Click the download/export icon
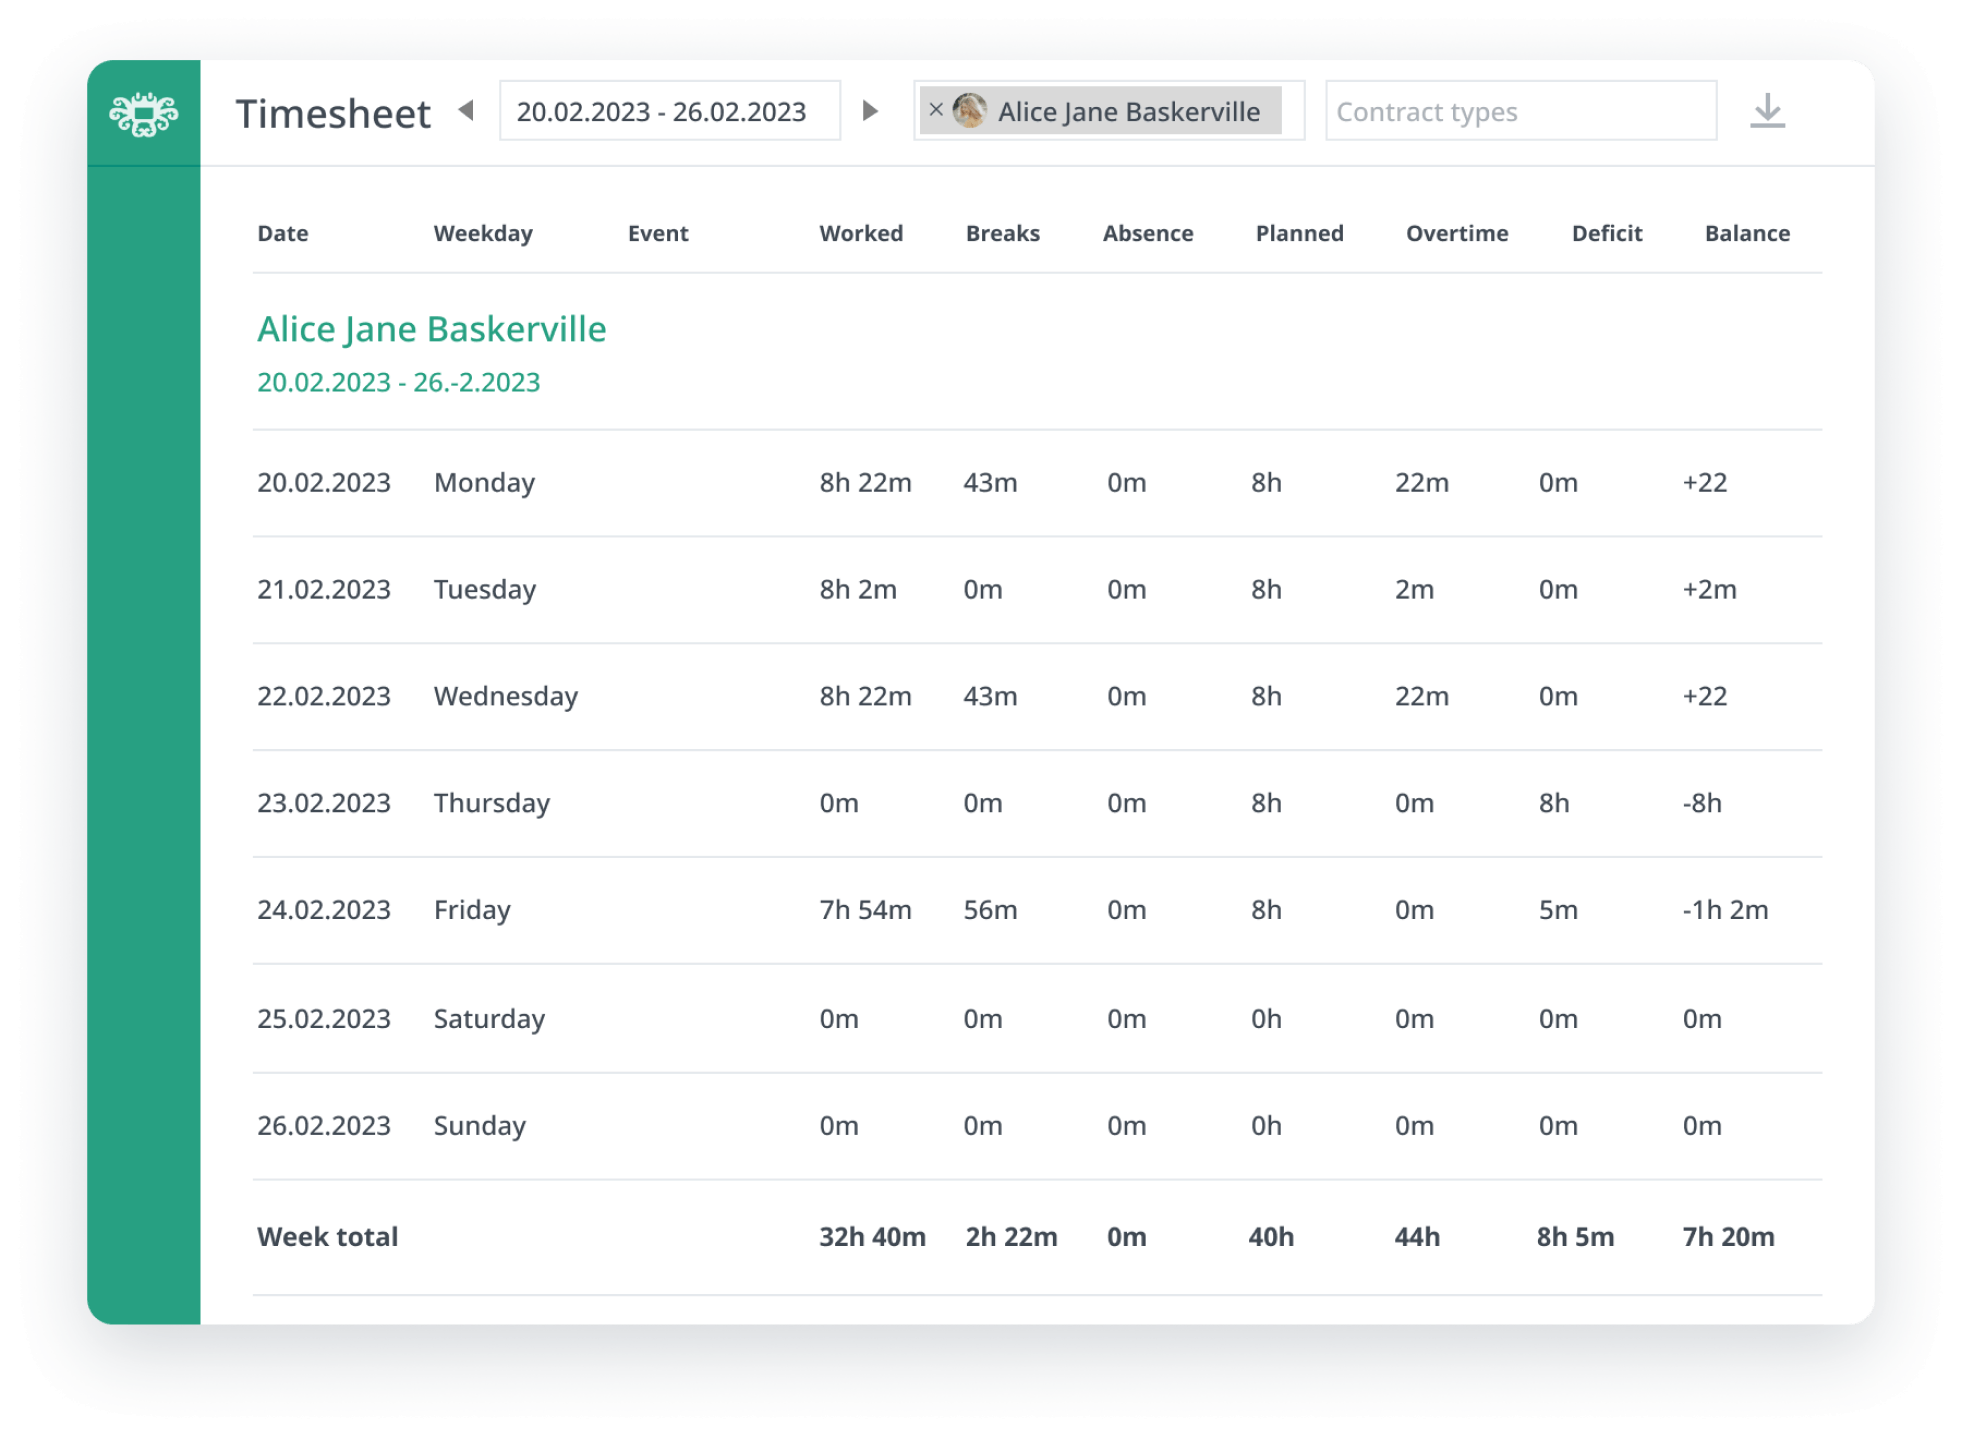 click(1767, 111)
